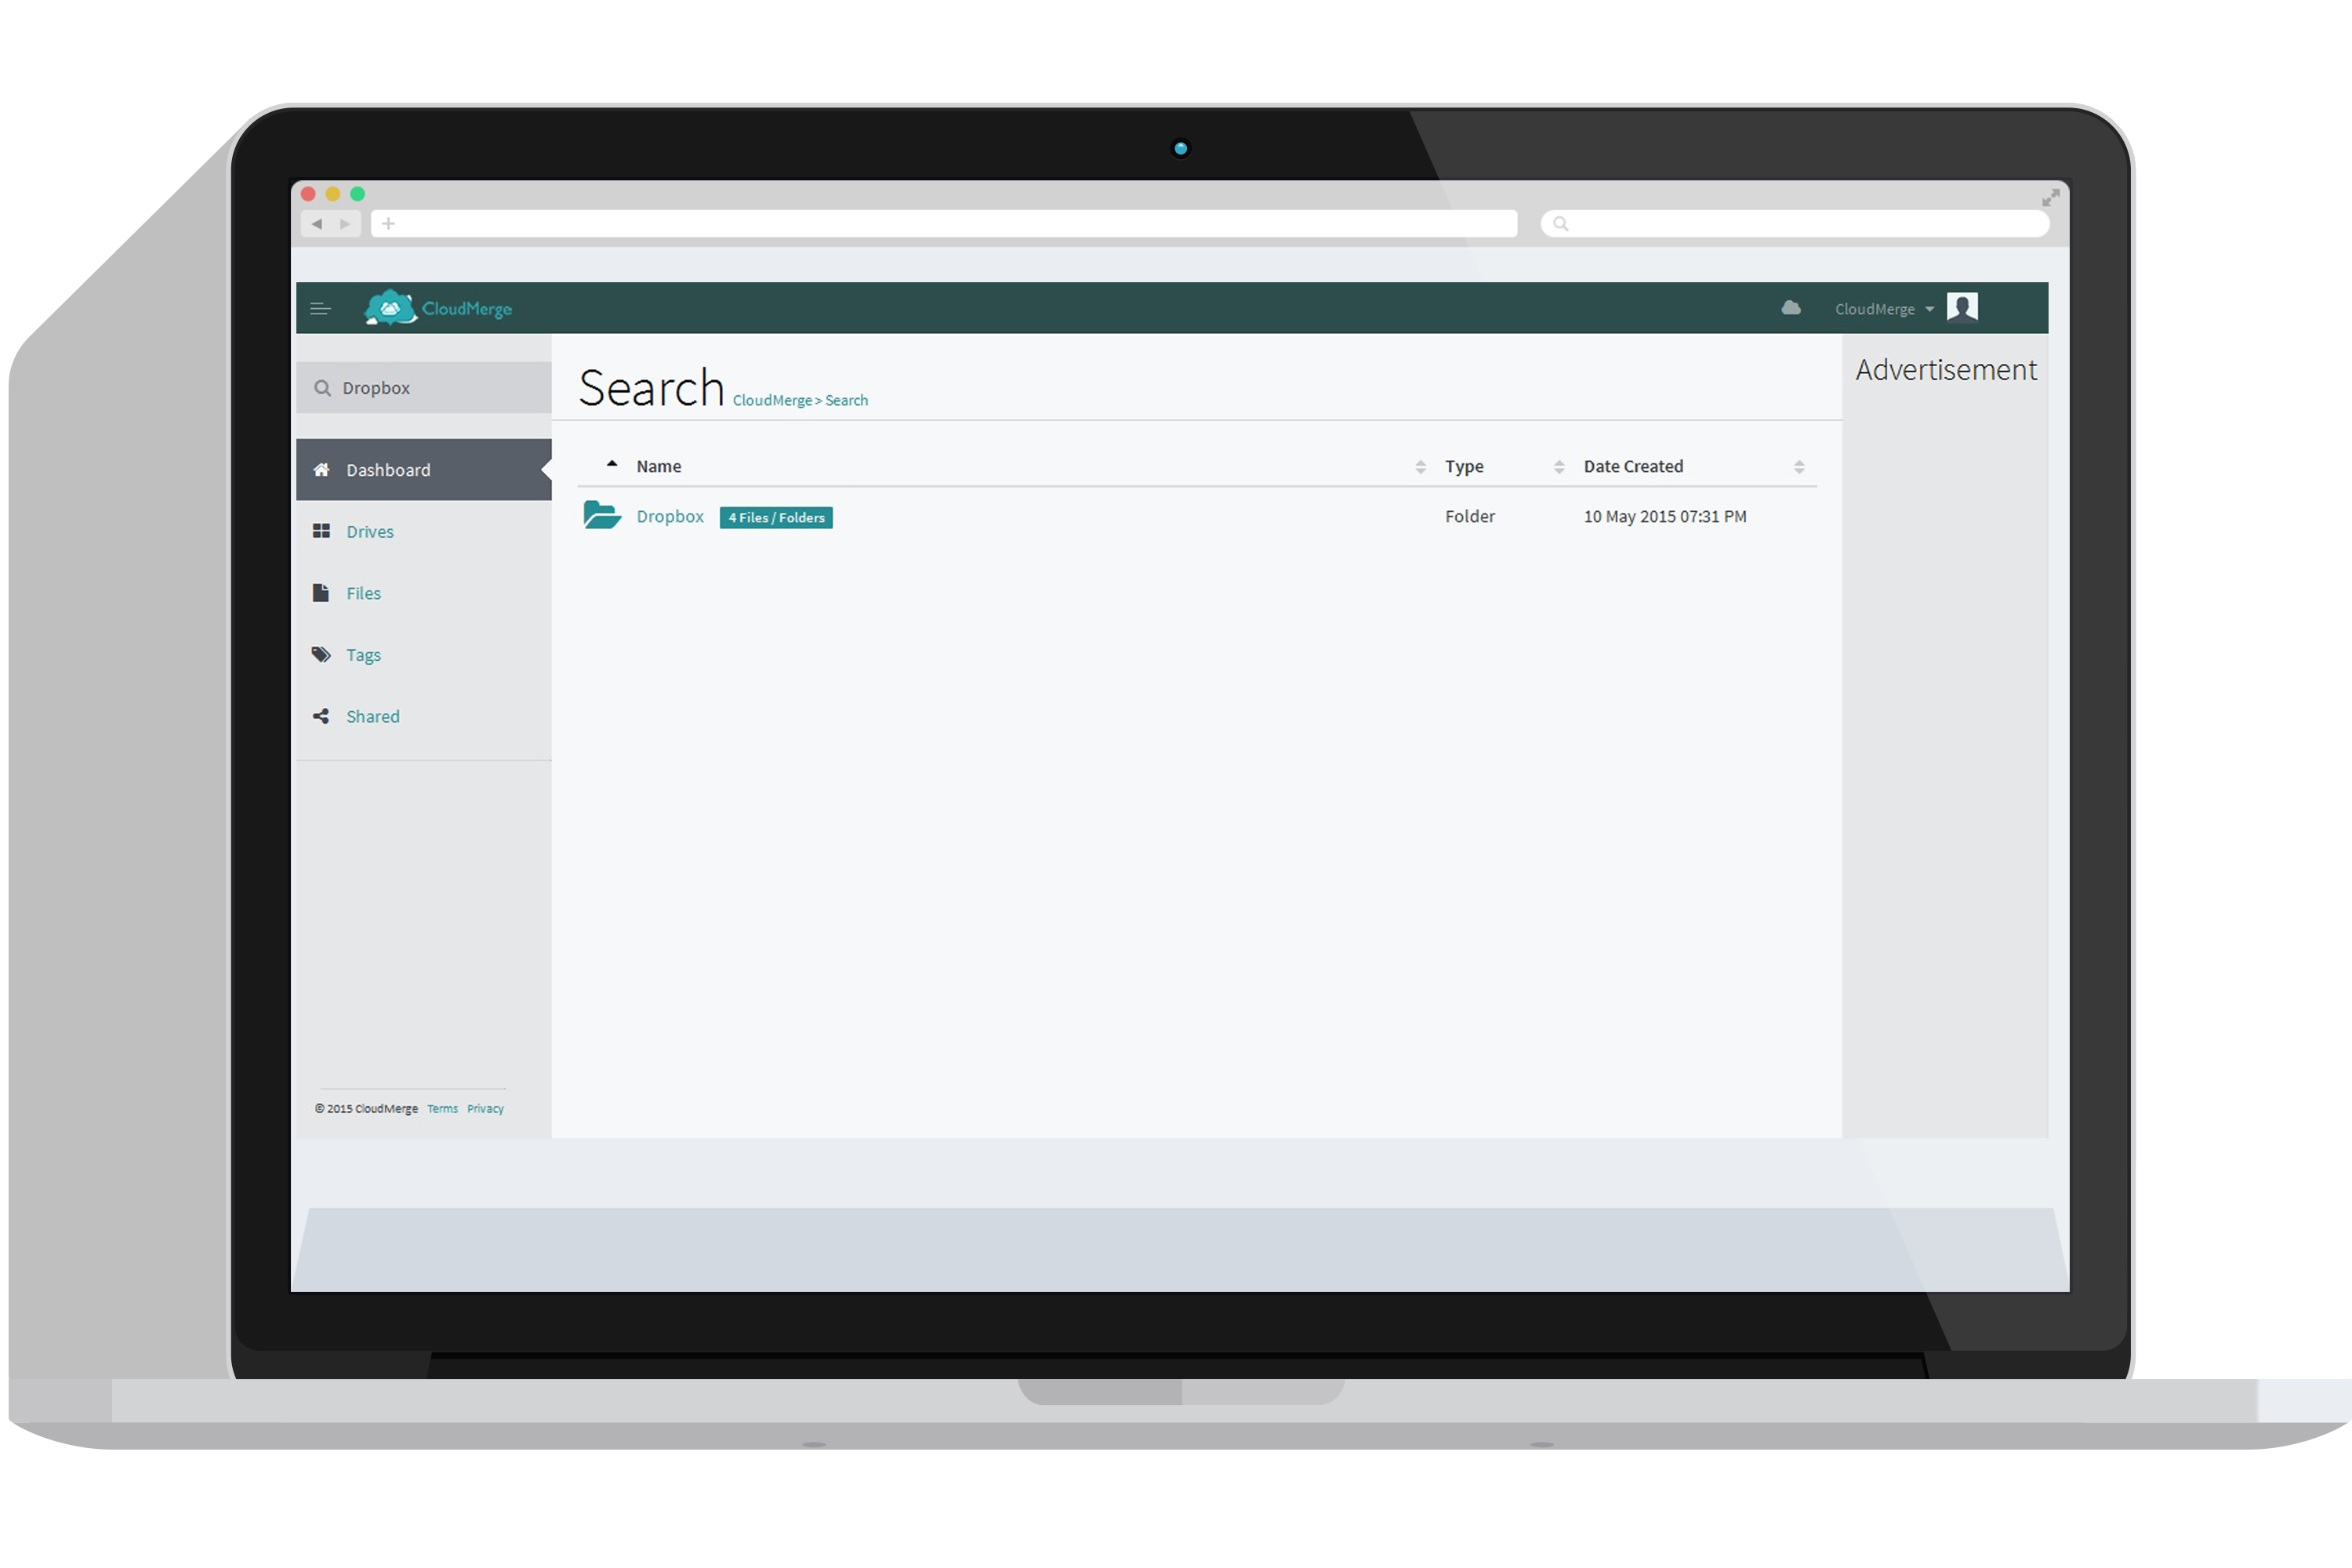Open the Dropbox folder link

click(x=670, y=517)
